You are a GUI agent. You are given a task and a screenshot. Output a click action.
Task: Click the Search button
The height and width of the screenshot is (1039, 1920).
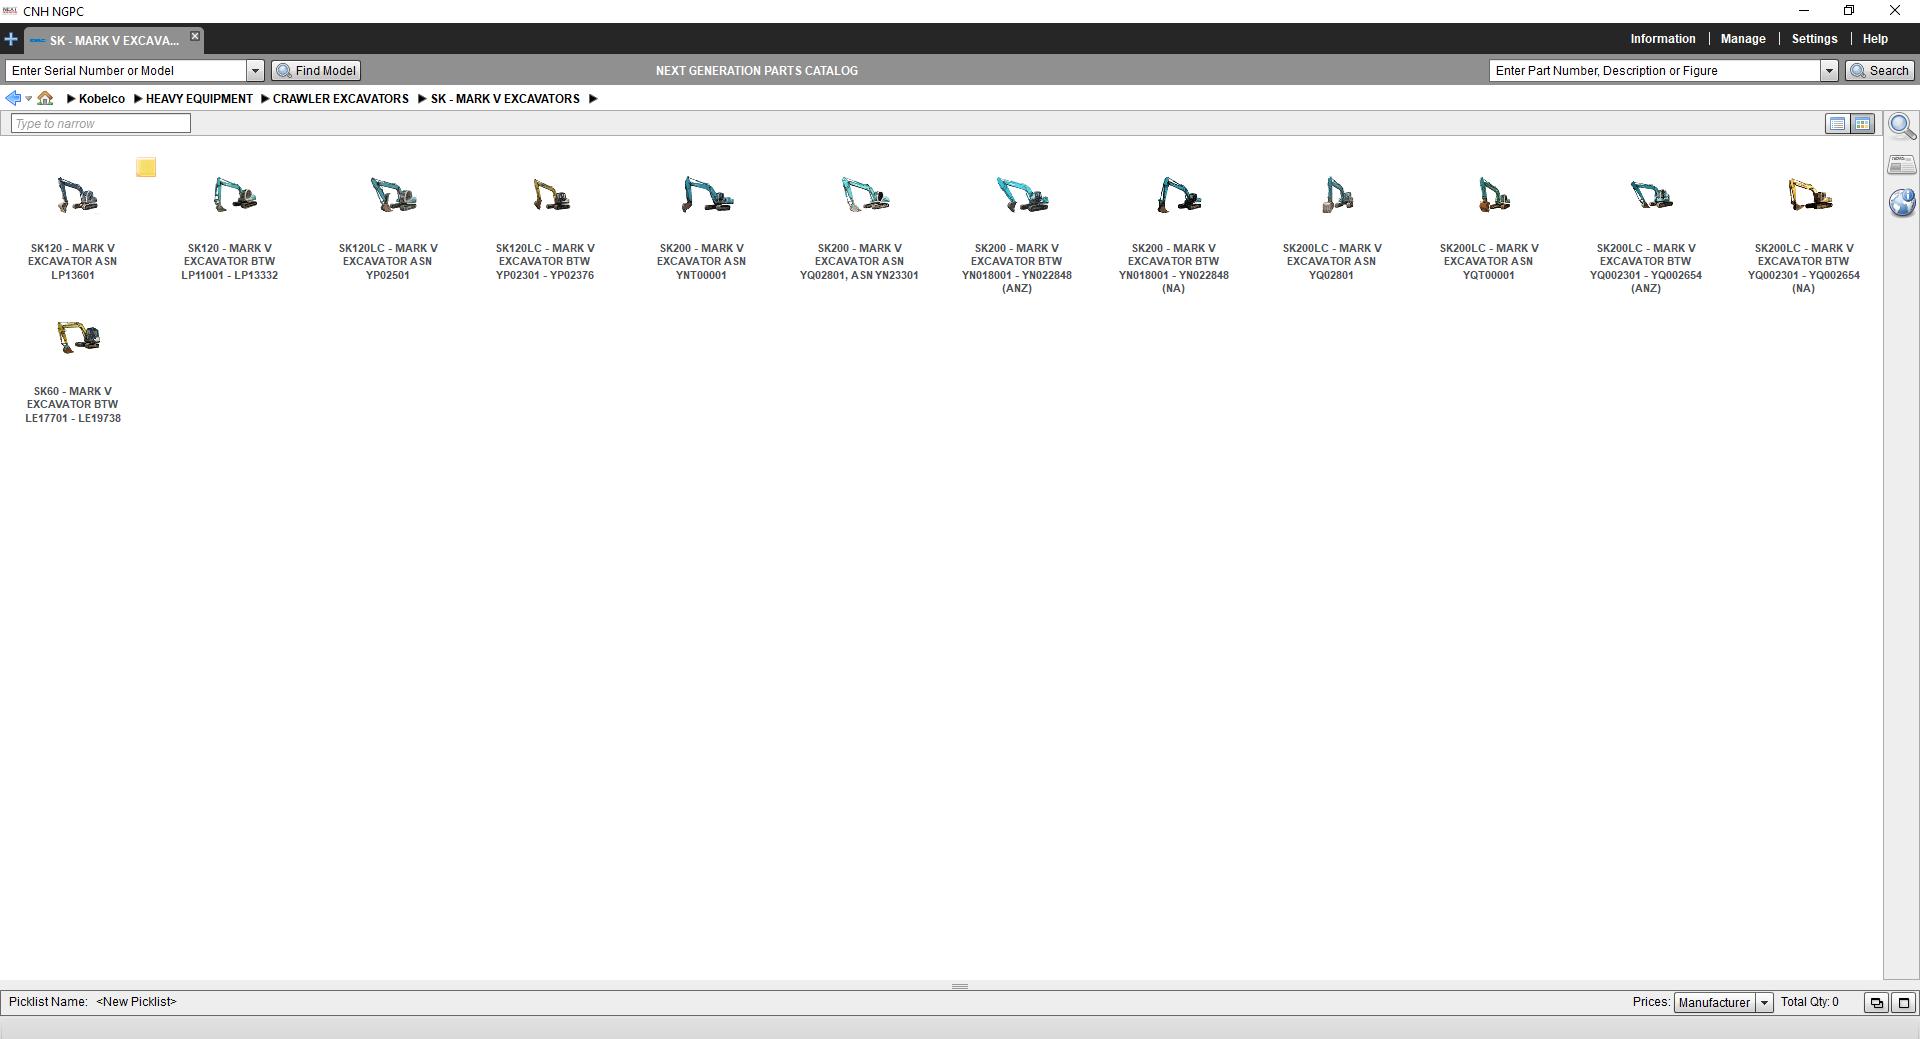(1880, 71)
